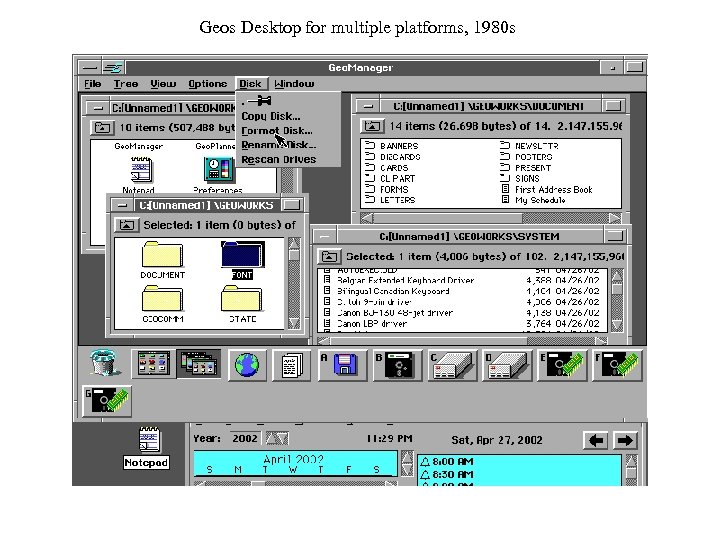Image resolution: width=720 pixels, height=540 pixels.
Task: Choose Copy Disk from Disk menu
Action: tap(271, 116)
